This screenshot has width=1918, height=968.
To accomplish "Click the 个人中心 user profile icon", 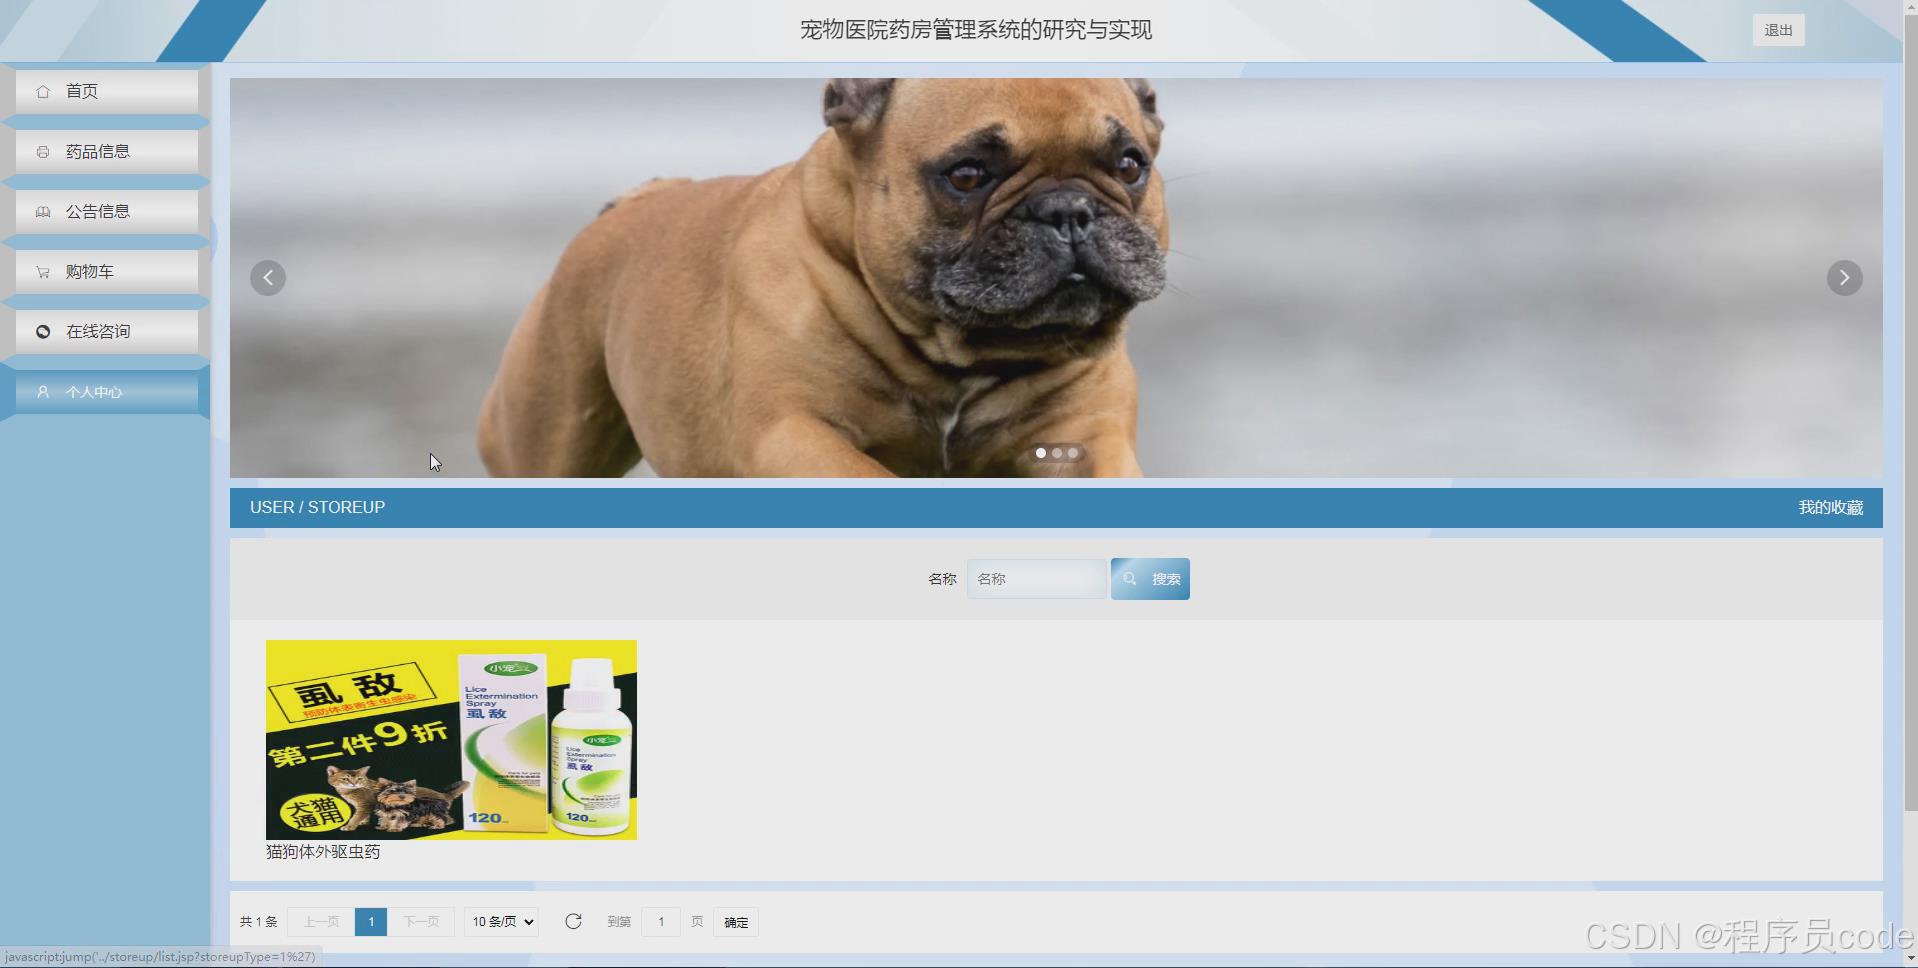I will [x=42, y=391].
